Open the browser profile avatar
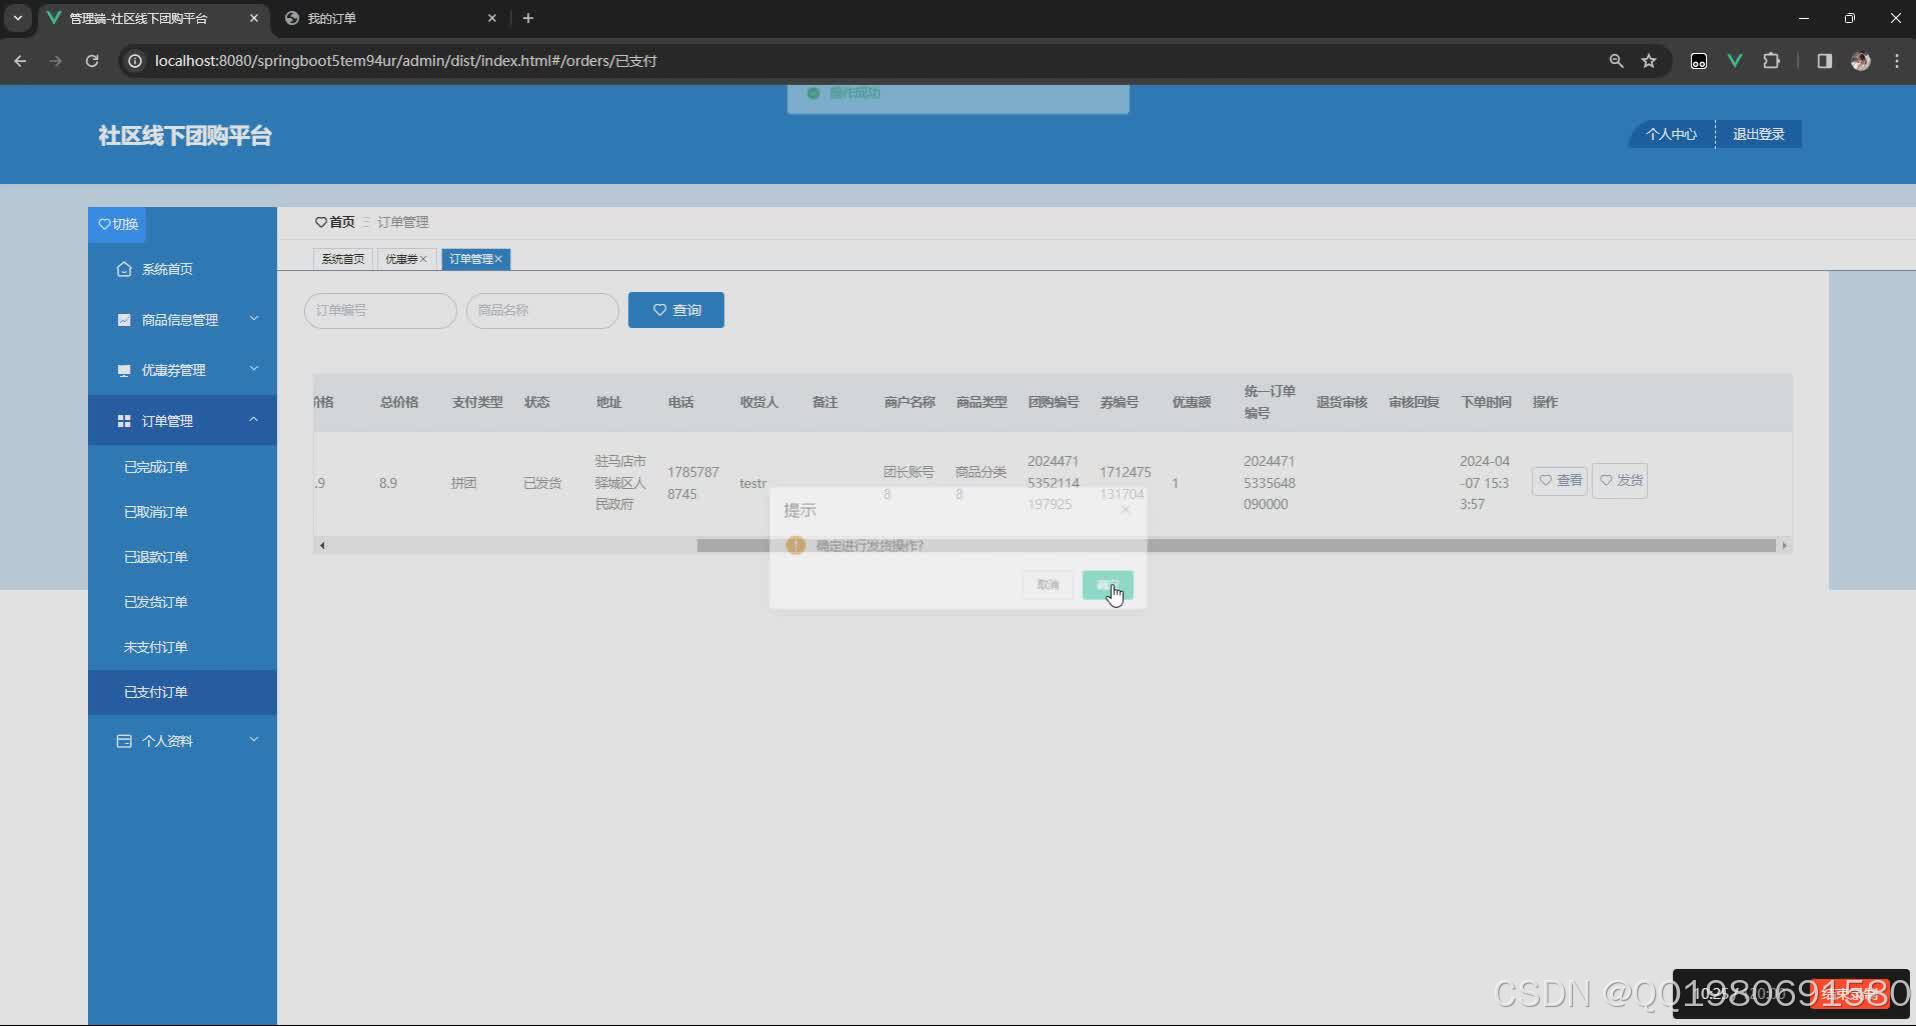Image resolution: width=1916 pixels, height=1026 pixels. (1861, 61)
